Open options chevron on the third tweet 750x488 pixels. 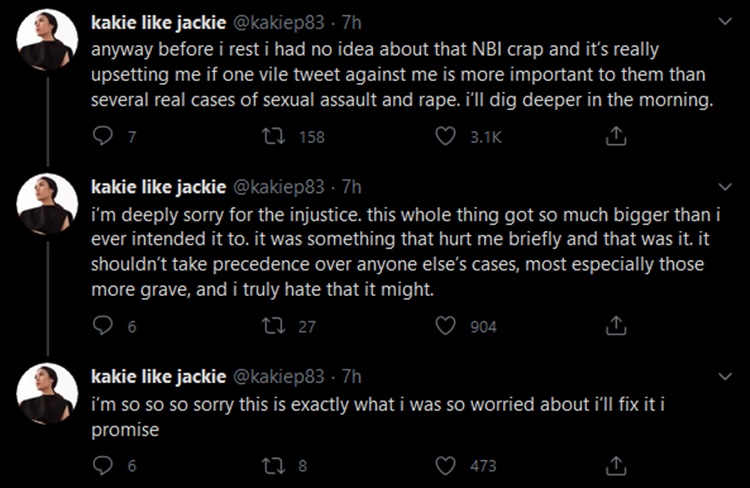pos(726,377)
